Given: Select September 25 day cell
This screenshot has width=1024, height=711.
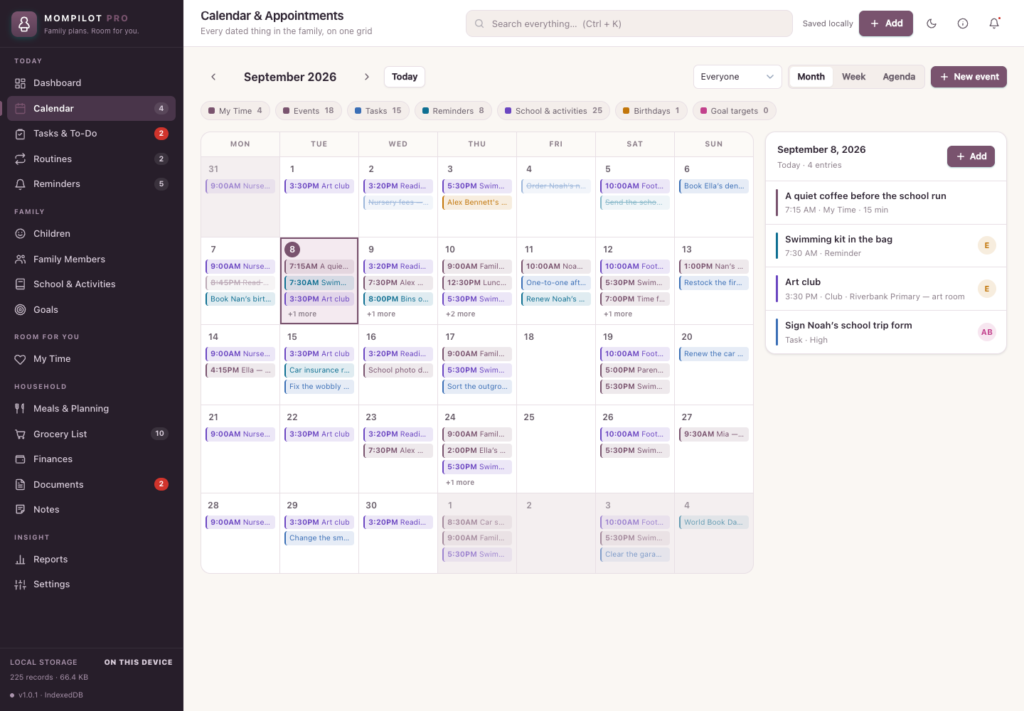Looking at the screenshot, I should click(556, 449).
